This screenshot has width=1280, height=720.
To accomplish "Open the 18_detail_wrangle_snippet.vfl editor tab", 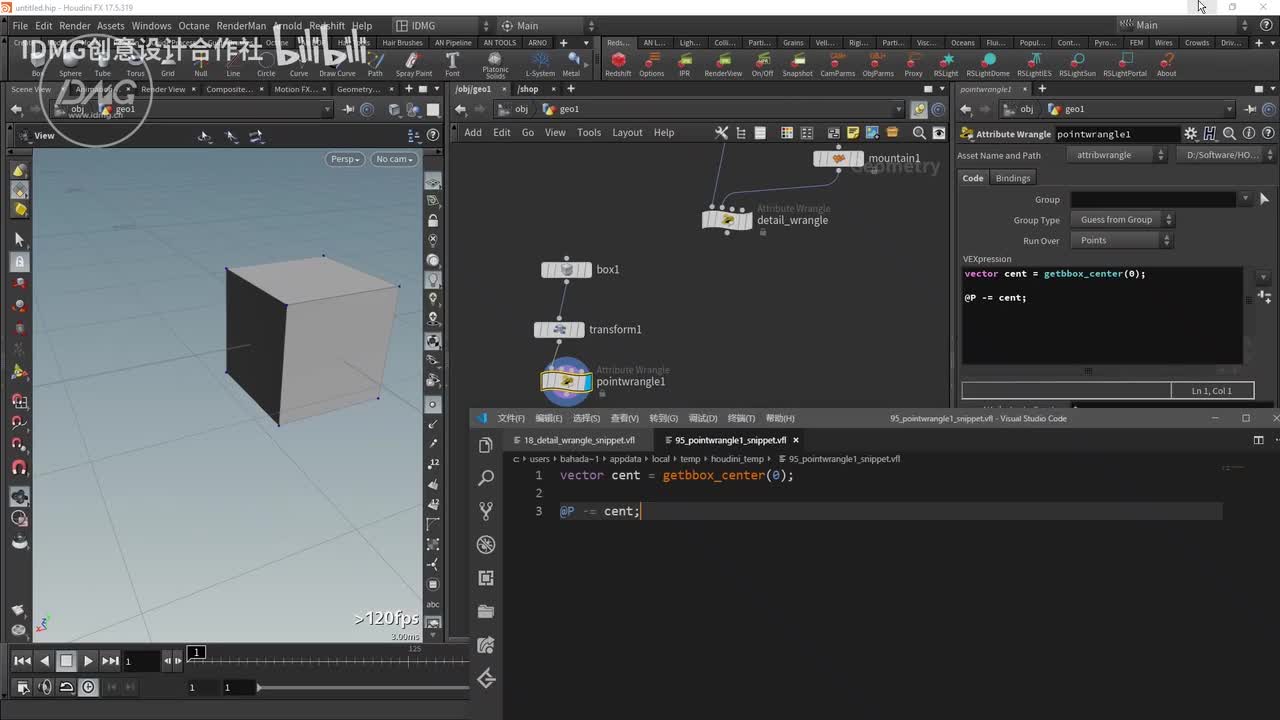I will pyautogui.click(x=579, y=440).
